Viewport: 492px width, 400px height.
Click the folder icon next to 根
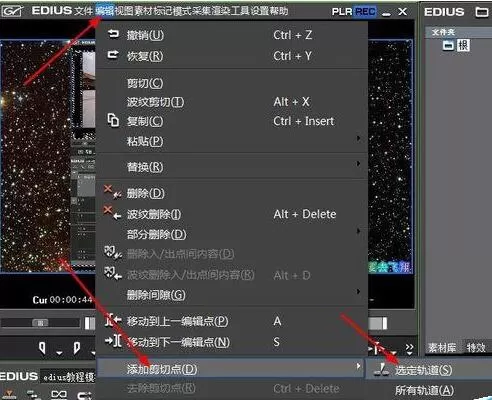click(448, 45)
